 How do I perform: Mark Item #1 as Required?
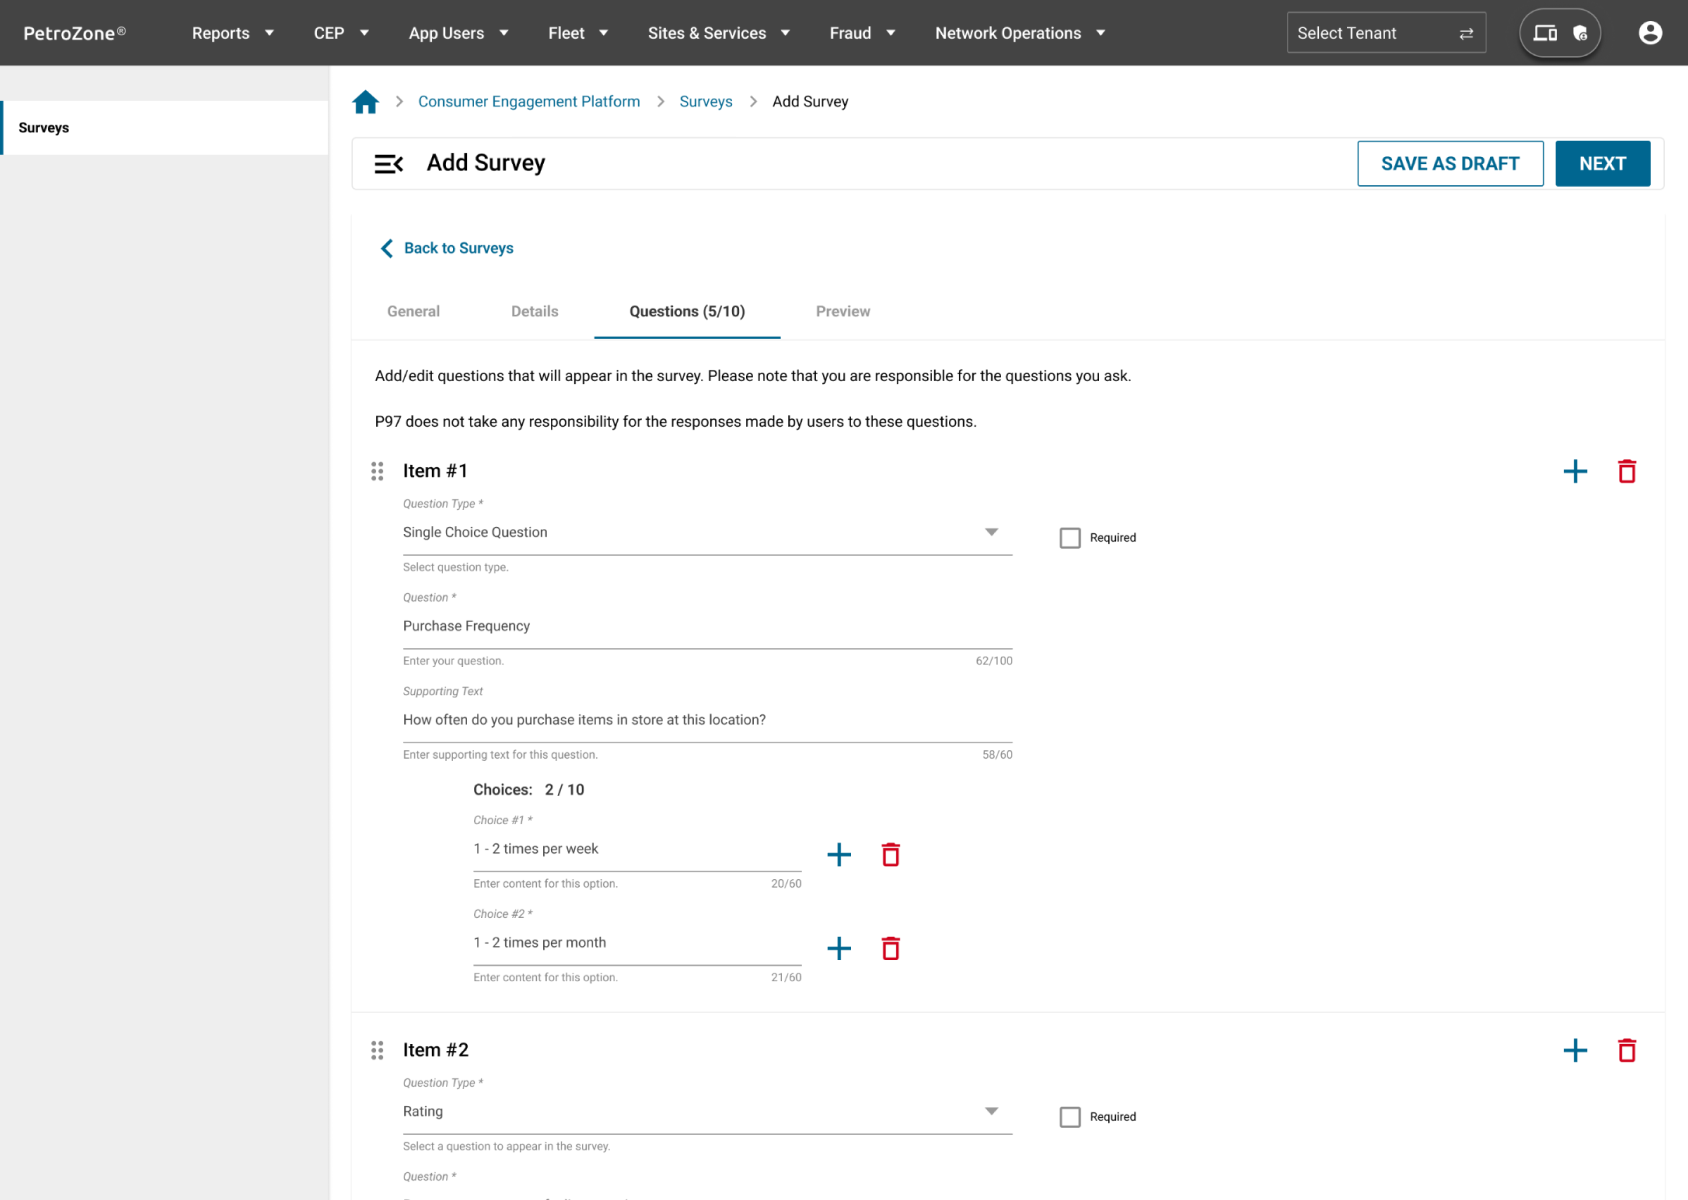(1070, 538)
